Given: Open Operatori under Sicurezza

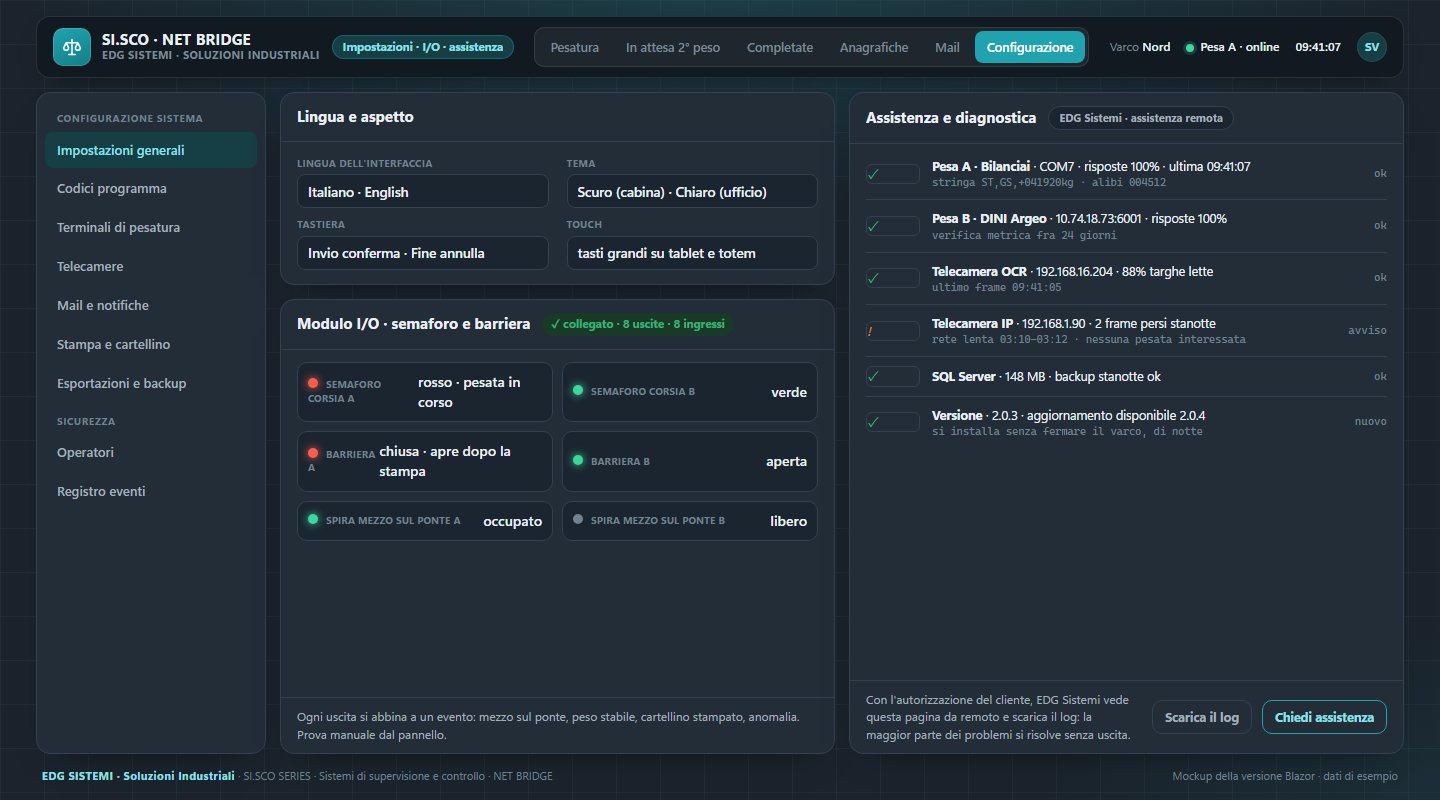Looking at the screenshot, I should pyautogui.click(x=151, y=453).
